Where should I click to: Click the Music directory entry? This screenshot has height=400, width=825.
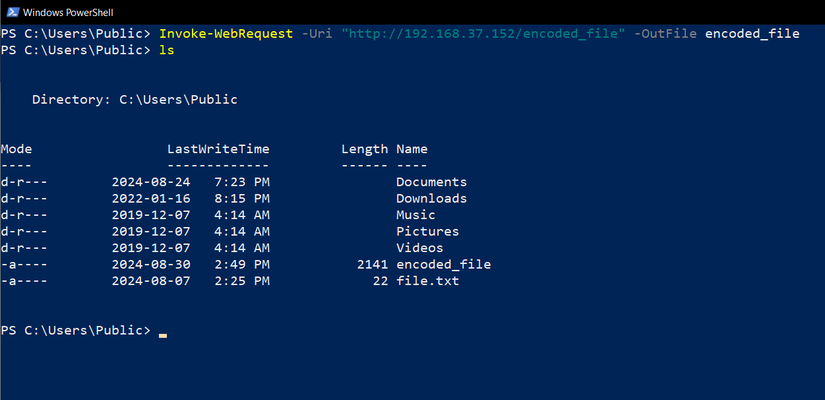[415, 215]
